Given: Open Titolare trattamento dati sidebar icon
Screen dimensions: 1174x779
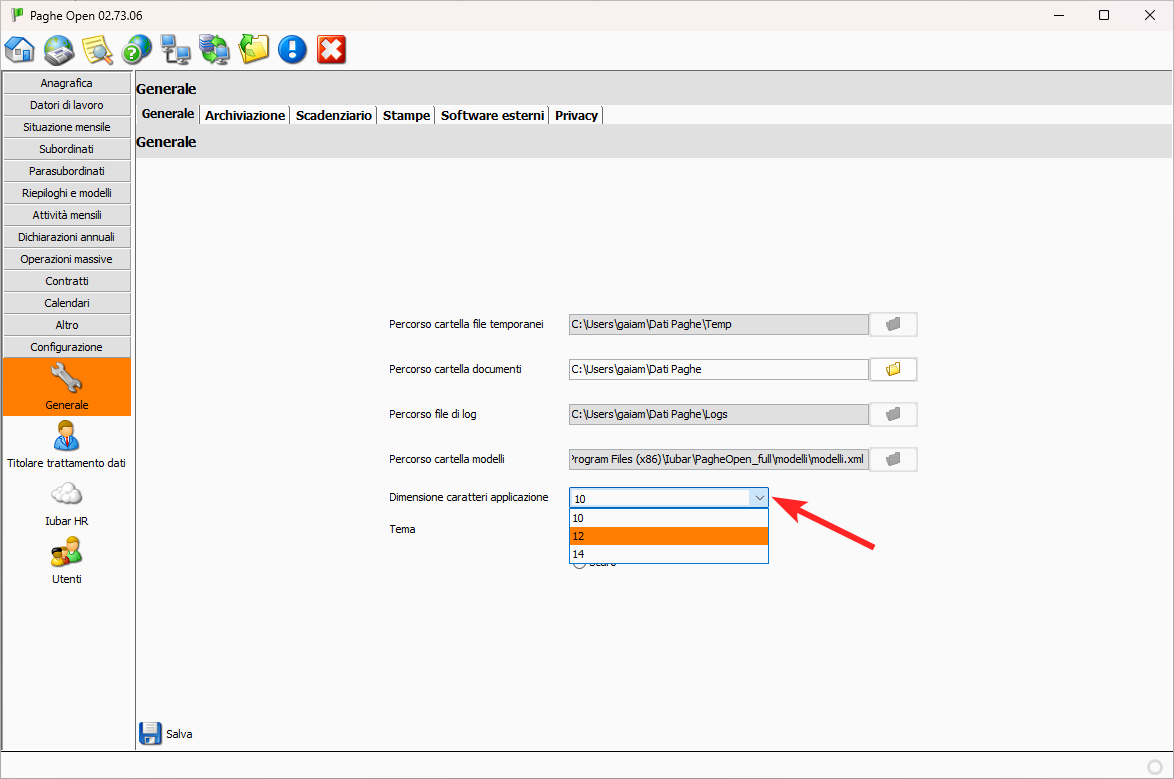Looking at the screenshot, I should point(66,445).
